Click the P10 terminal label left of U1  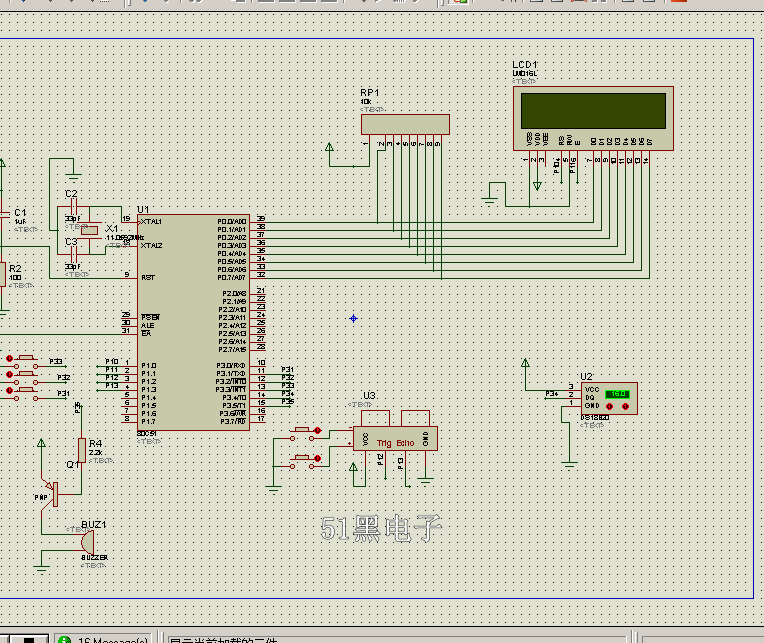tap(112, 361)
